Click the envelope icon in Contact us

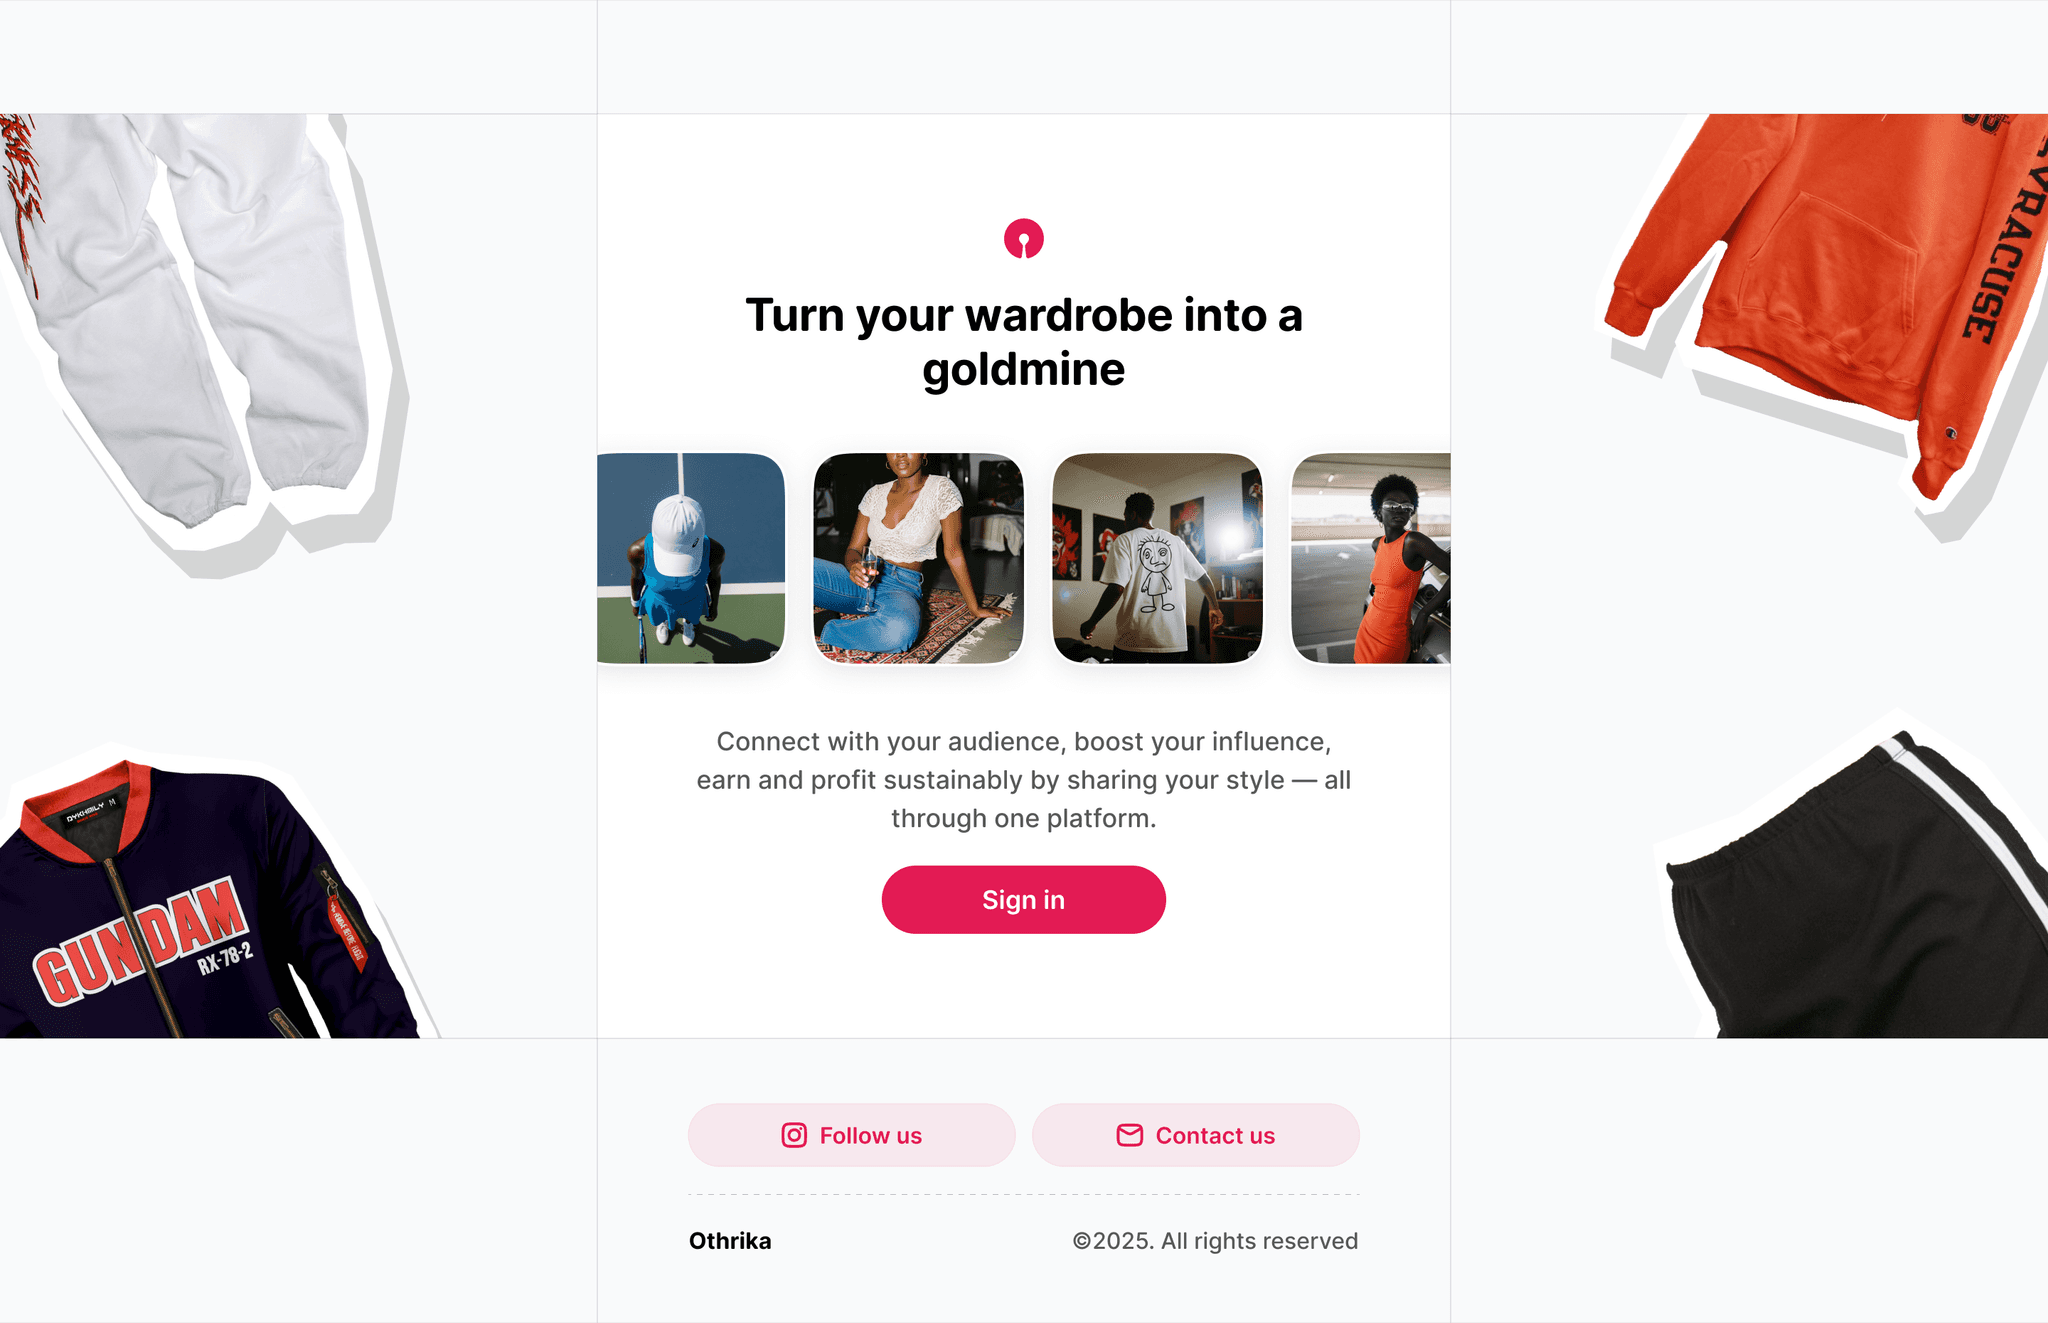coord(1130,1135)
